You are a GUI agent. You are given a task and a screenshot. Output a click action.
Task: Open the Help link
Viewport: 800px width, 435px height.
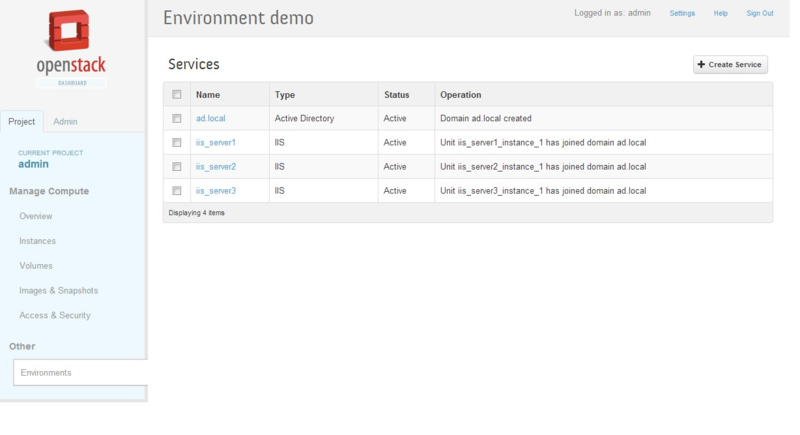[x=720, y=13]
